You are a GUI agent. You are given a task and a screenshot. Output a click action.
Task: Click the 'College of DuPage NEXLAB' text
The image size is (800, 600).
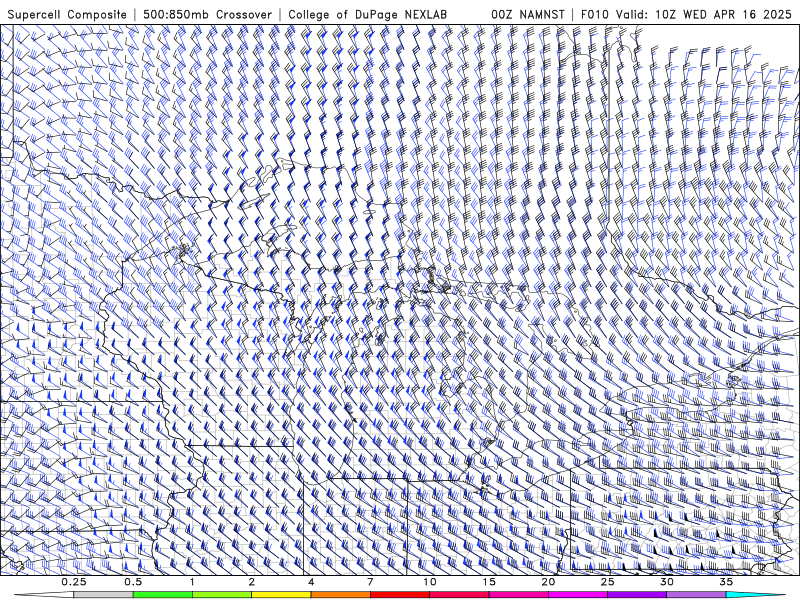click(367, 14)
